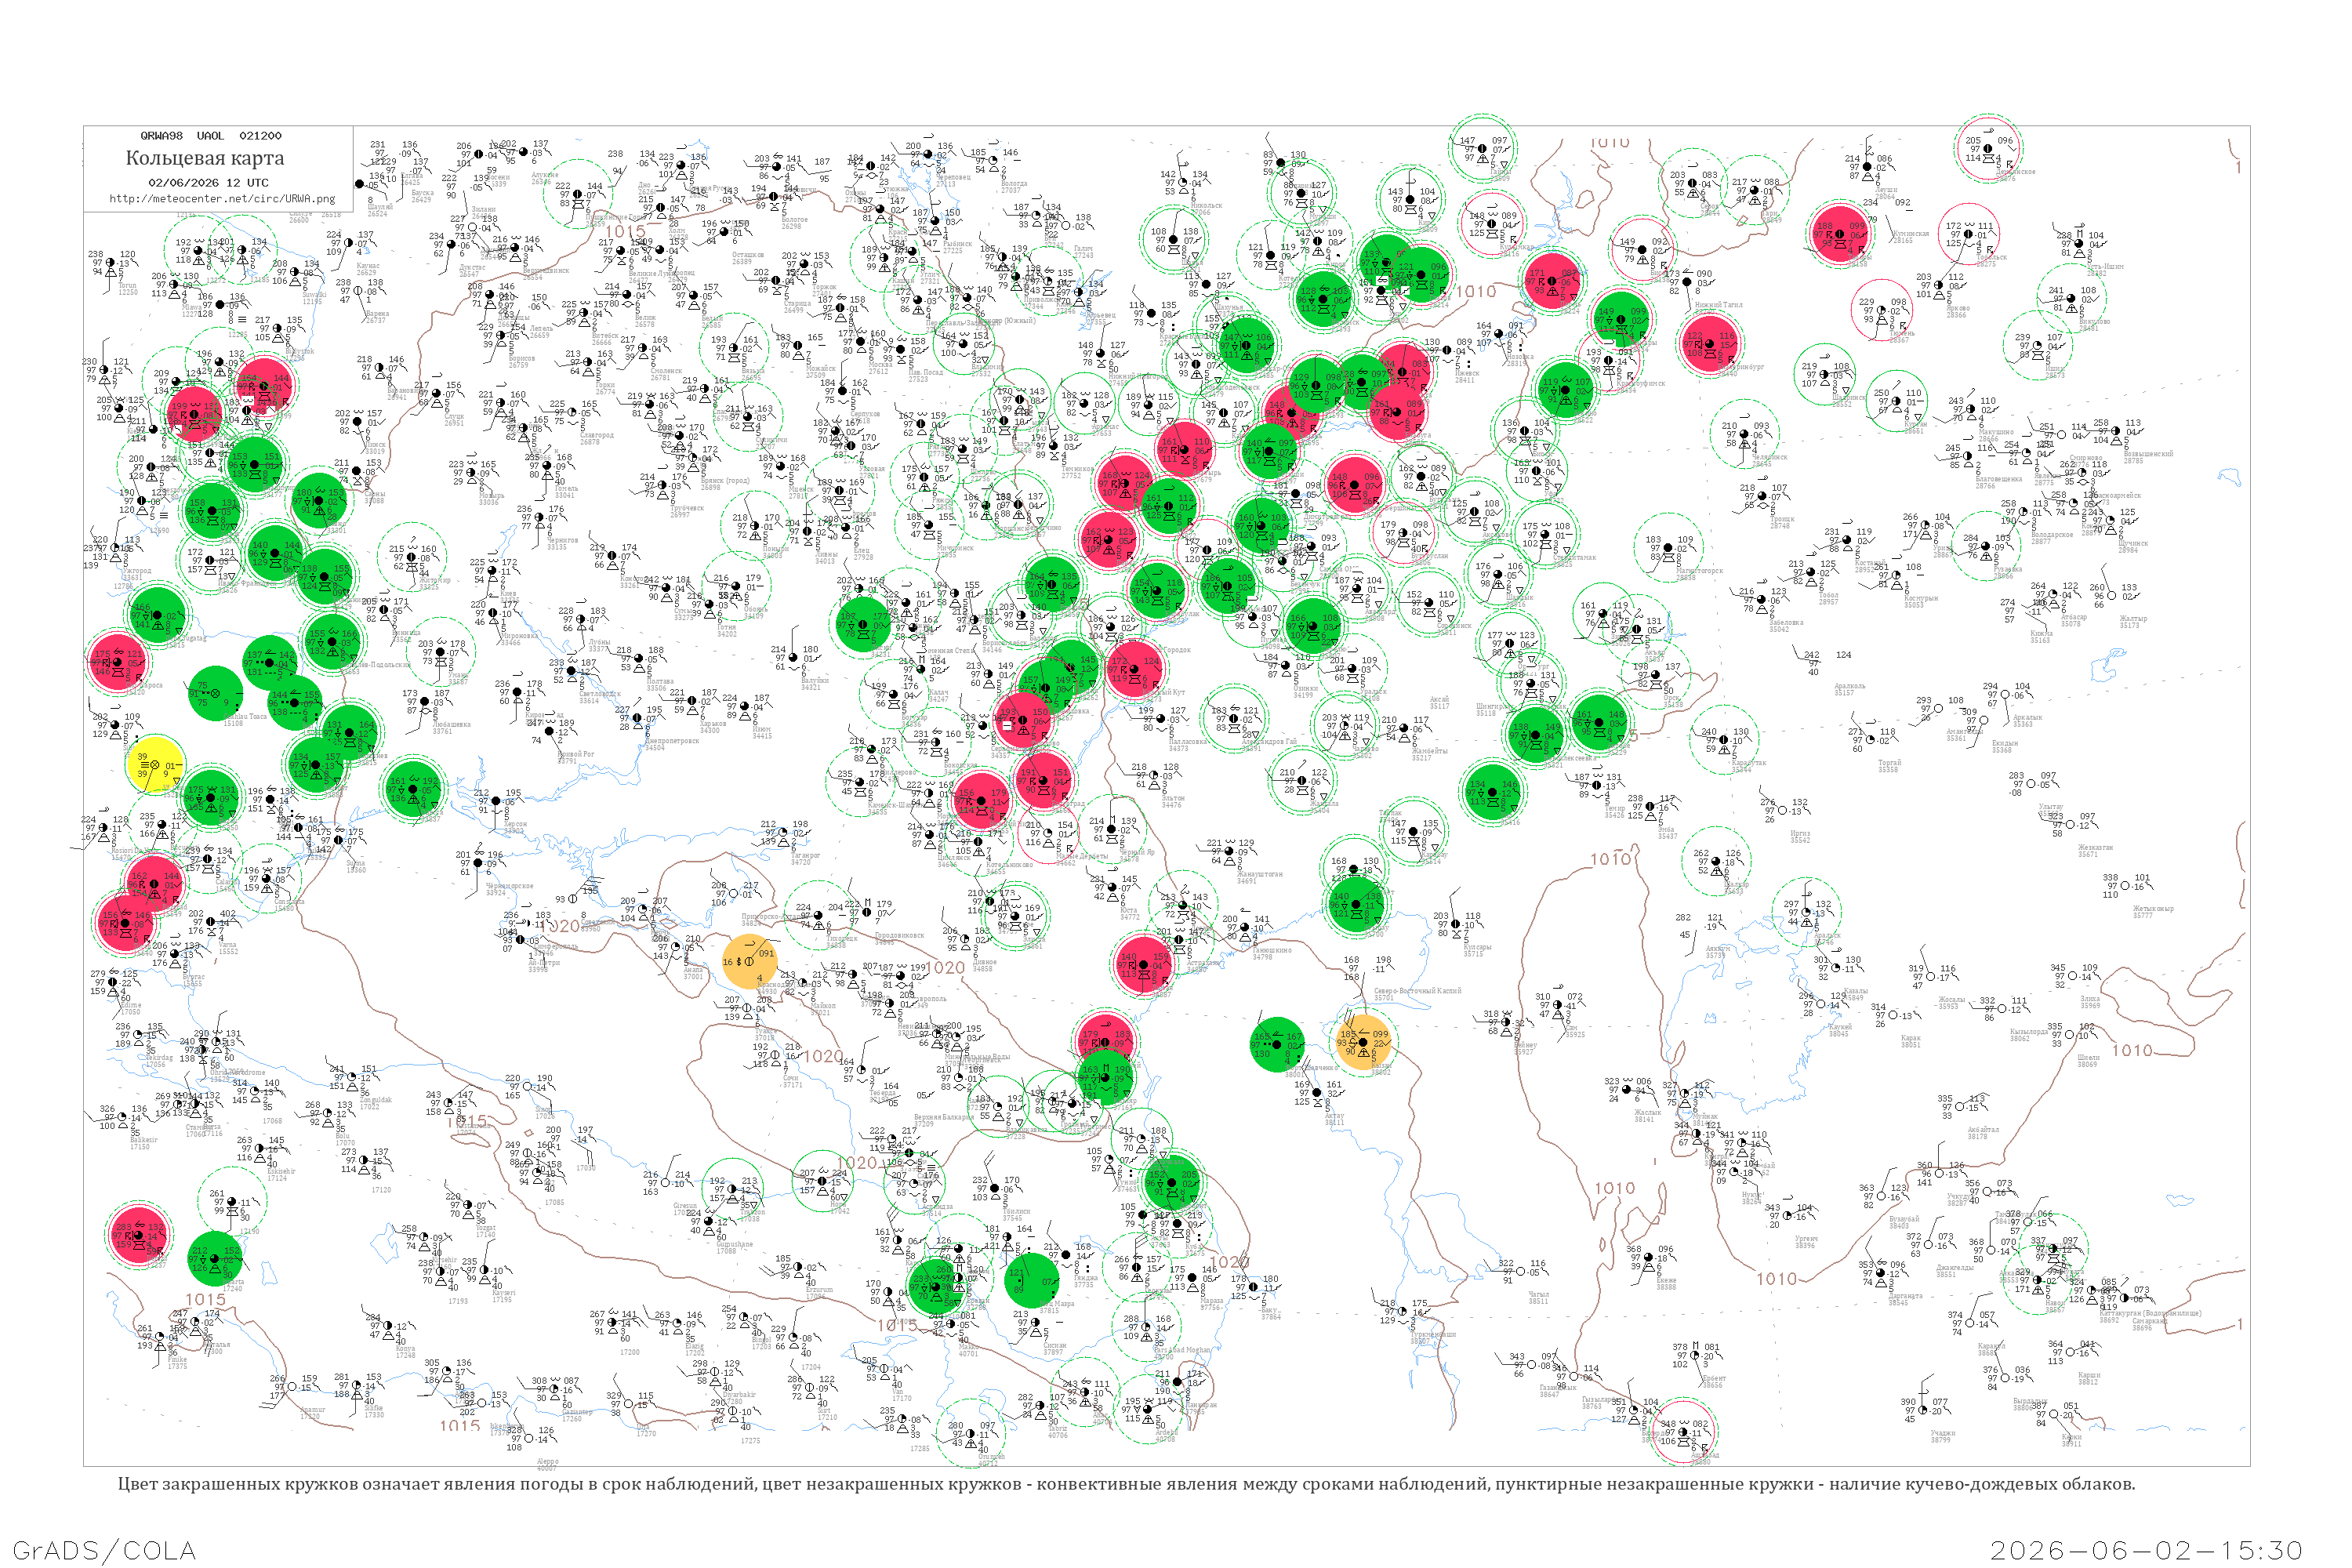This screenshot has width=2352, height=1568.
Task: Click the "Torun" station label
Action: click(x=127, y=286)
